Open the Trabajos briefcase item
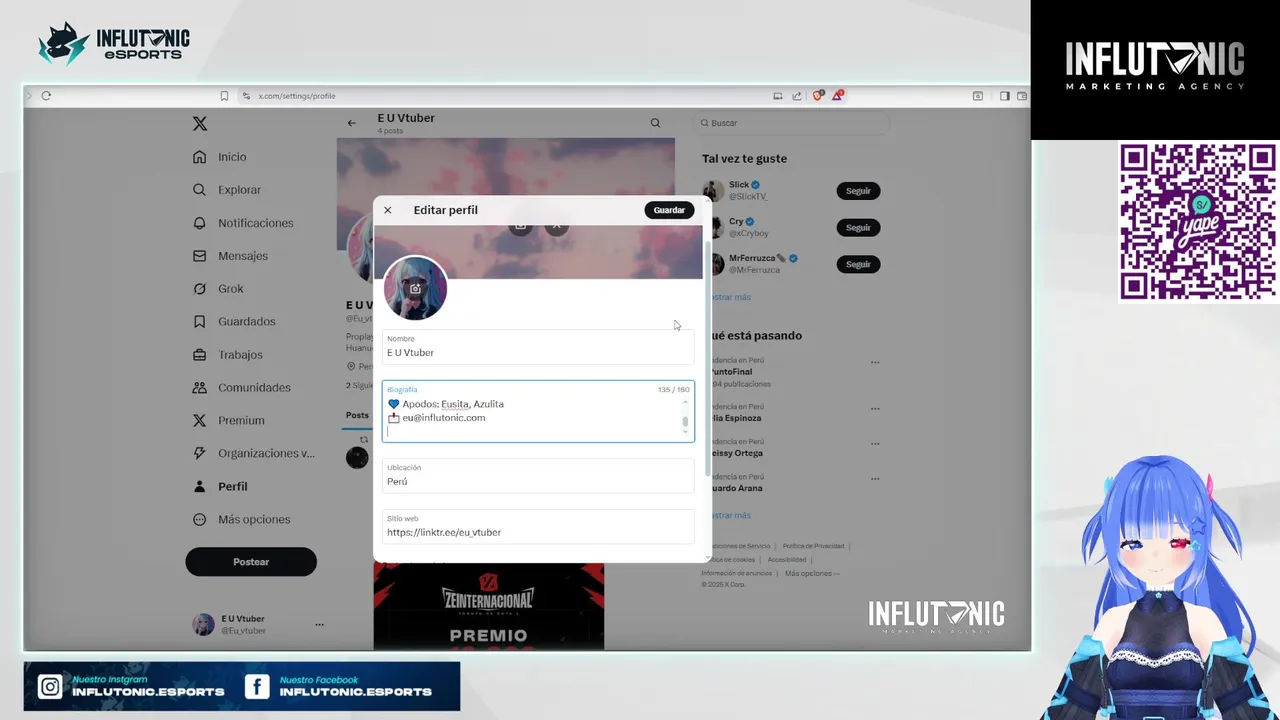The image size is (1280, 720). pyautogui.click(x=228, y=355)
